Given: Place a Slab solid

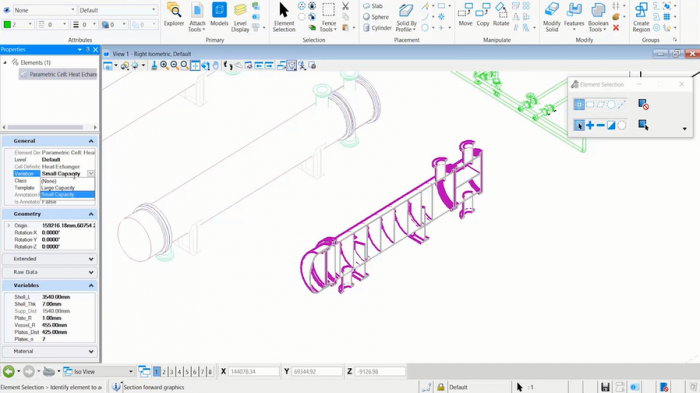Looking at the screenshot, I should 373,6.
